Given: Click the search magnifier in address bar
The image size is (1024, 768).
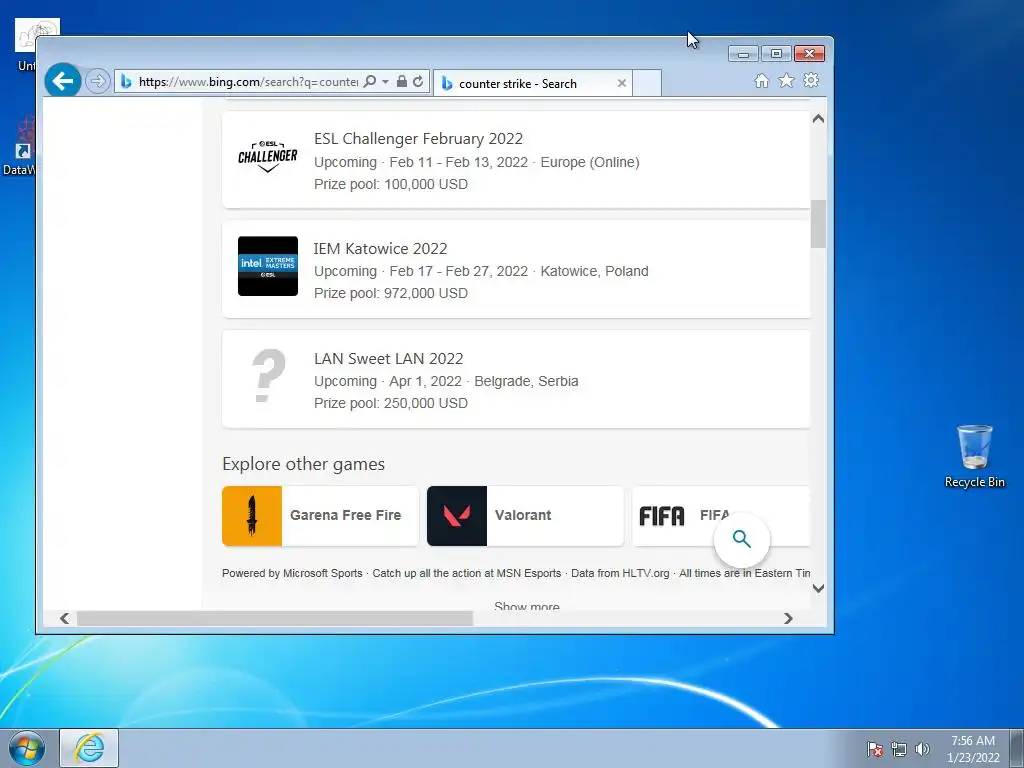Looking at the screenshot, I should 370,82.
